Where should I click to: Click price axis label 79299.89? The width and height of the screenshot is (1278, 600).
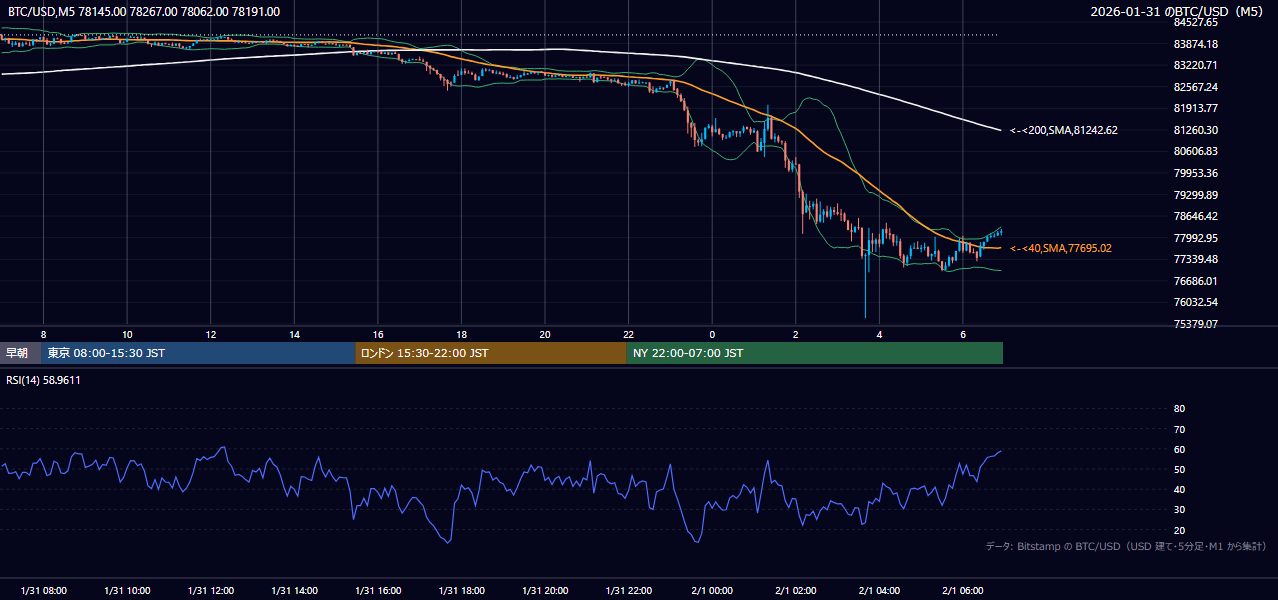tap(1195, 195)
